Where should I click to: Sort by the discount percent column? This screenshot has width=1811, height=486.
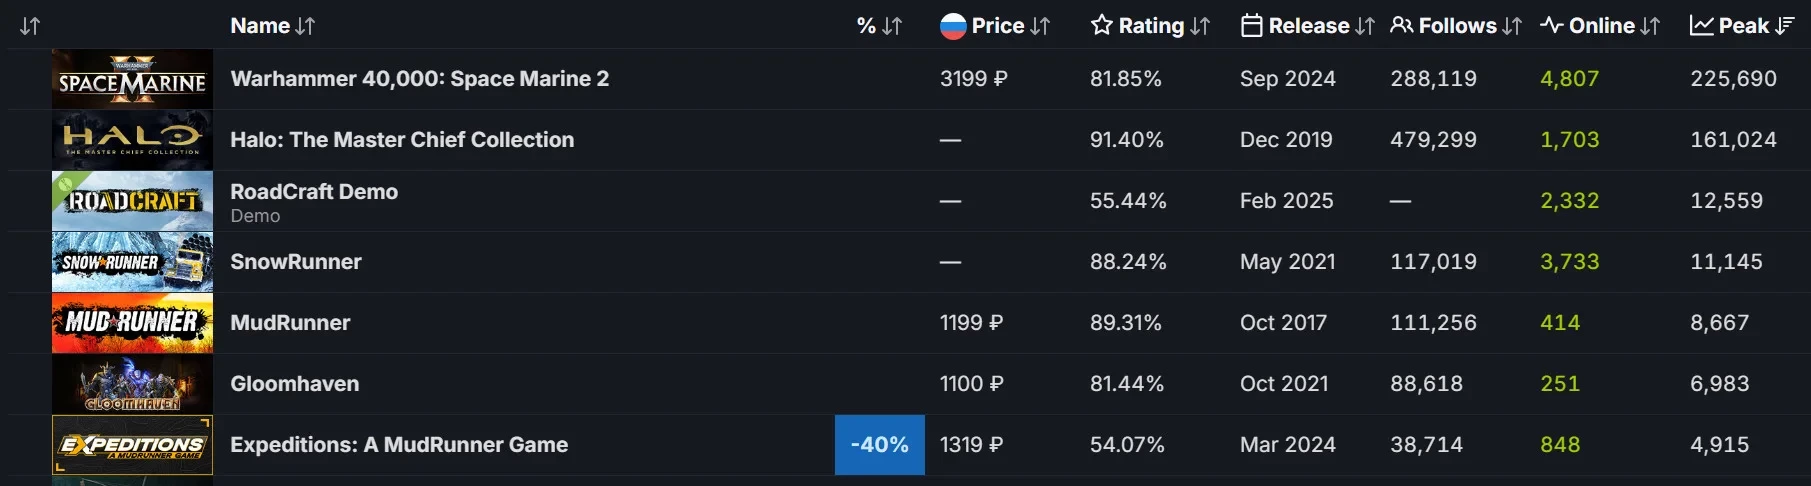coord(880,26)
